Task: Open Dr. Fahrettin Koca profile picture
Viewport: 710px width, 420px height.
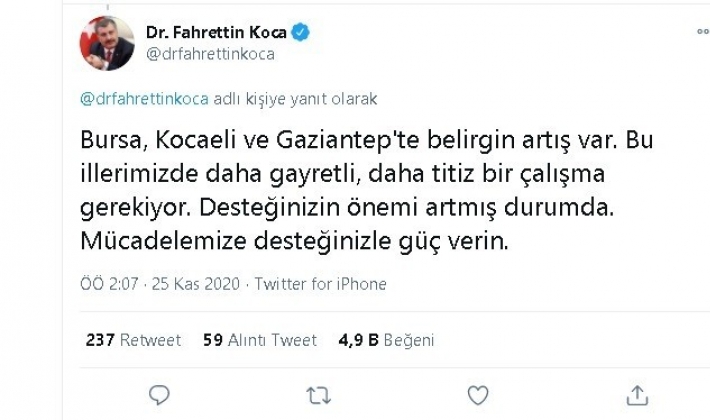Action: [107, 43]
